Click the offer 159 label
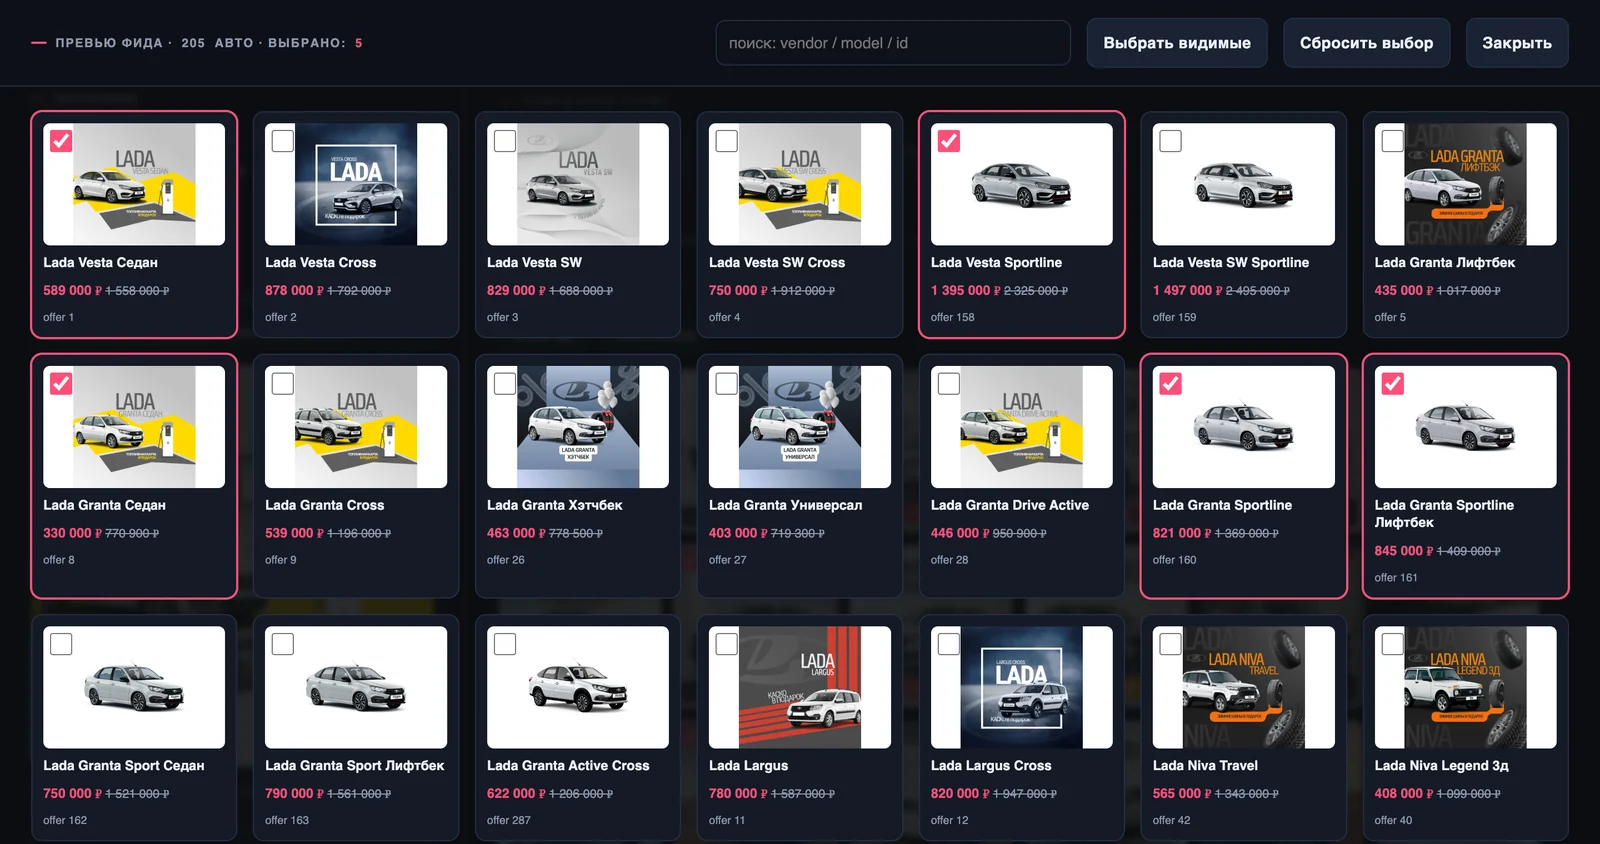 tap(1174, 317)
